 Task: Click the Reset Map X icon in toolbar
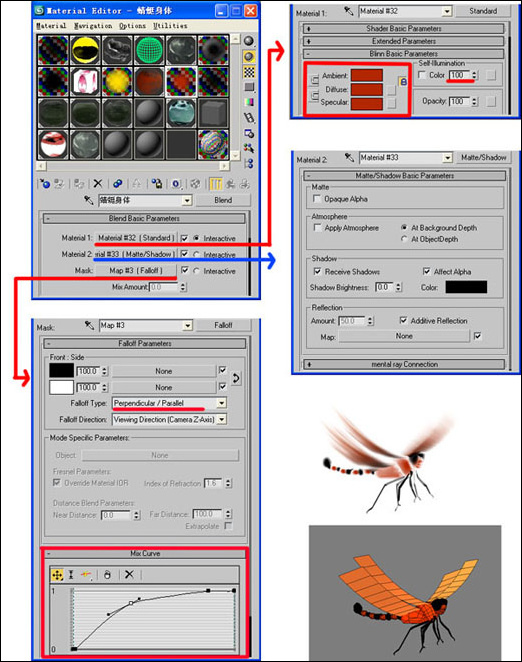tap(98, 184)
